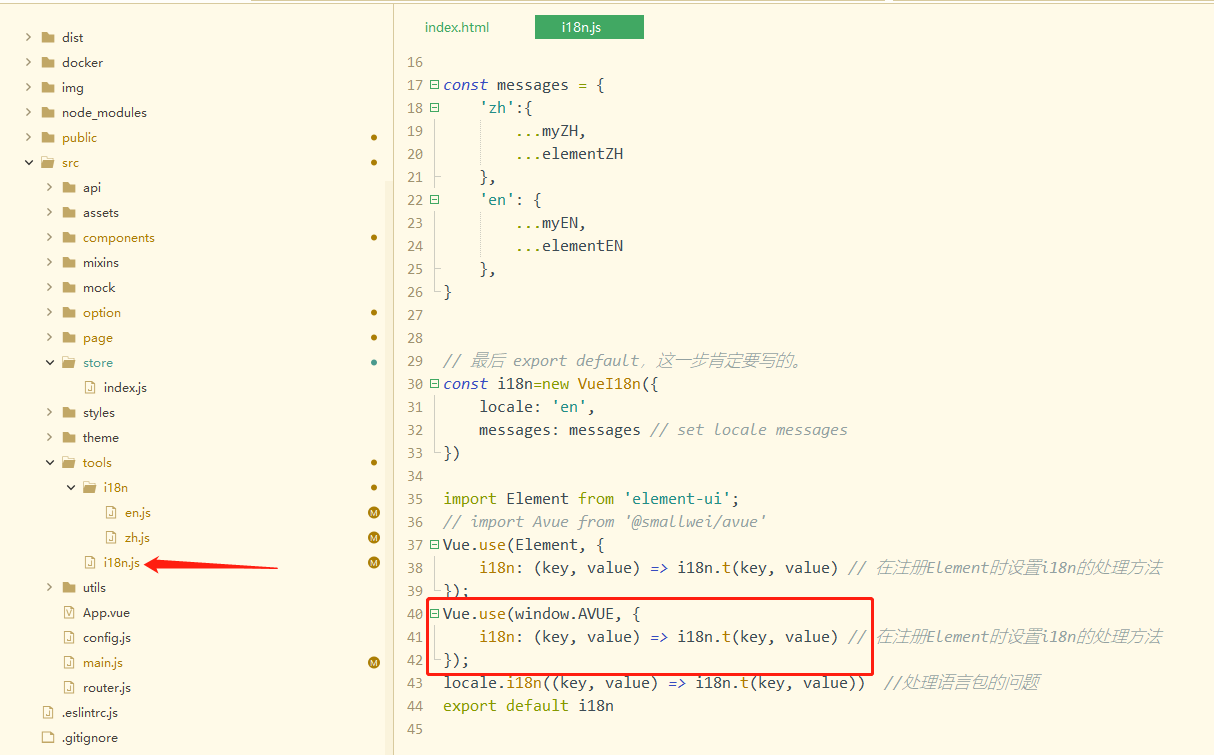Select the components folder label
The height and width of the screenshot is (755, 1214).
tap(118, 237)
